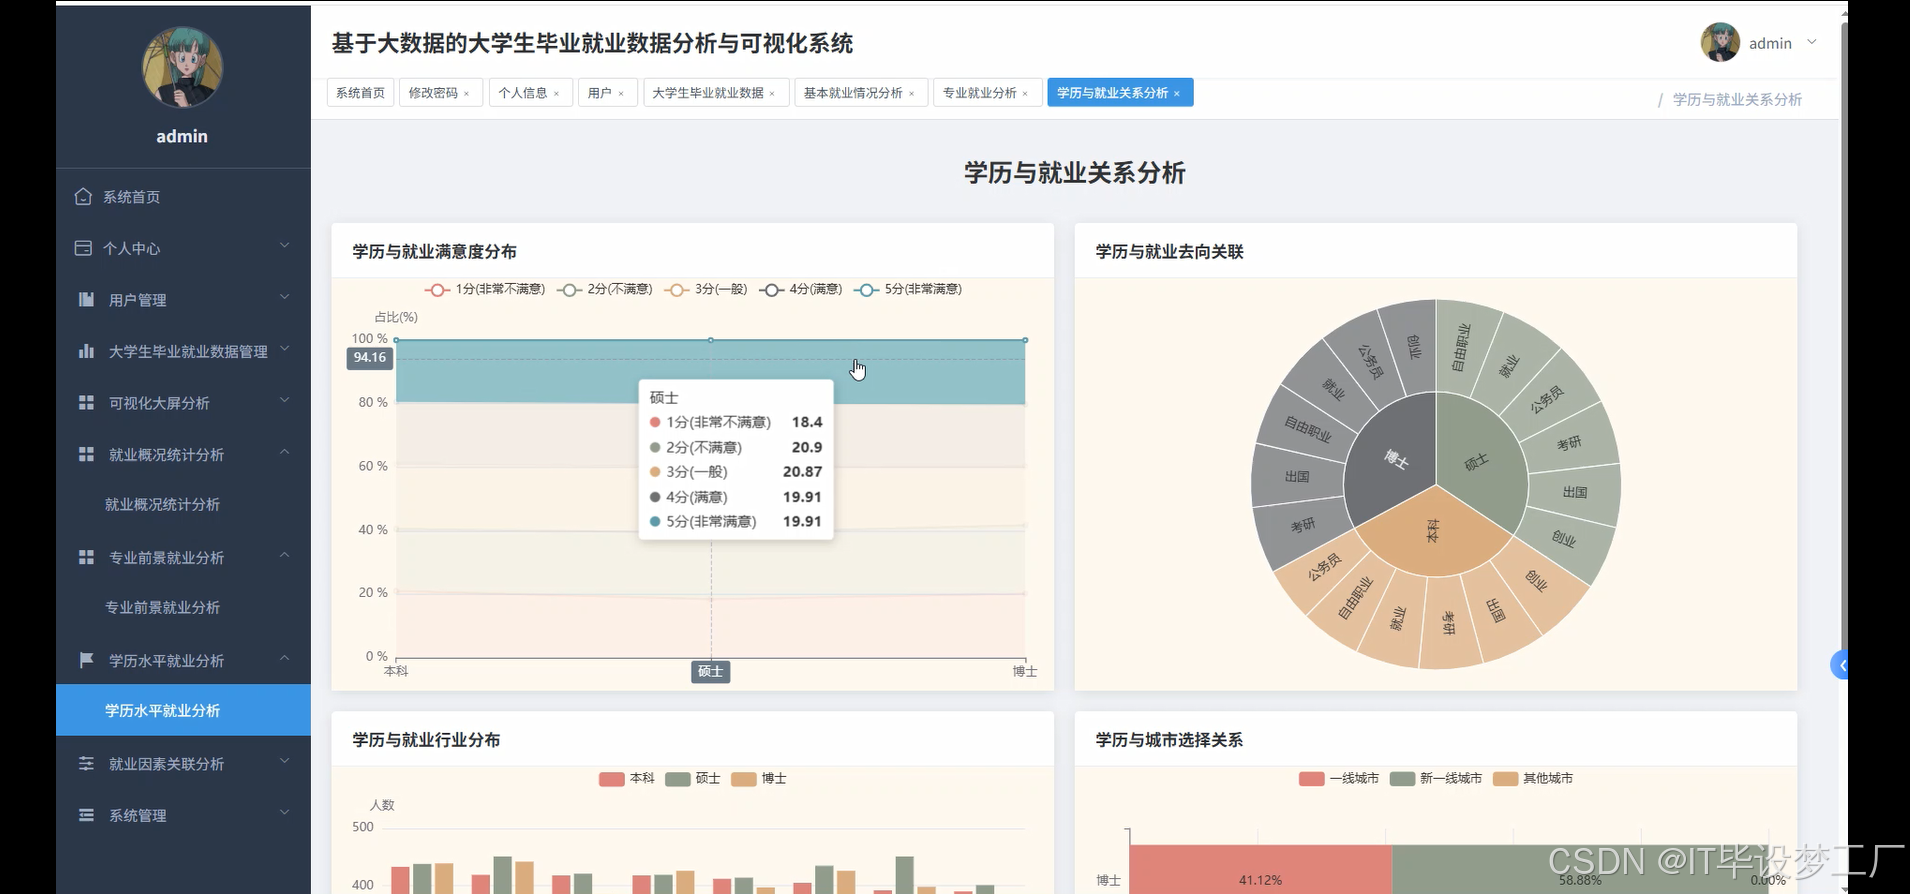1910x894 pixels.
Task: Expand the 个人中心 menu chevron
Action: tap(285, 245)
